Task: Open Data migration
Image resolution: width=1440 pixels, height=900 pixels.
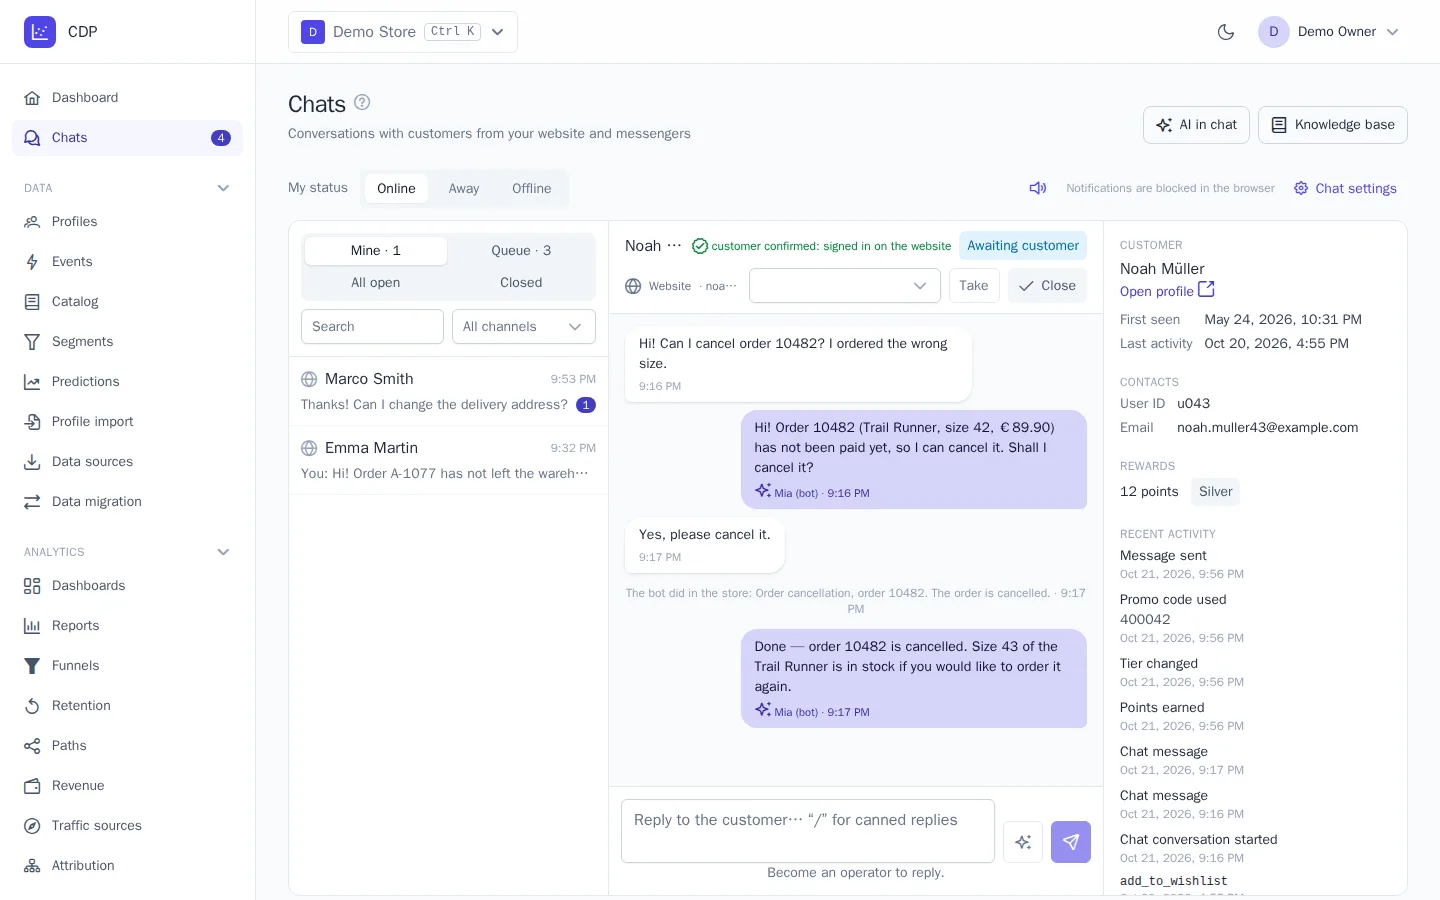Action: (127, 502)
